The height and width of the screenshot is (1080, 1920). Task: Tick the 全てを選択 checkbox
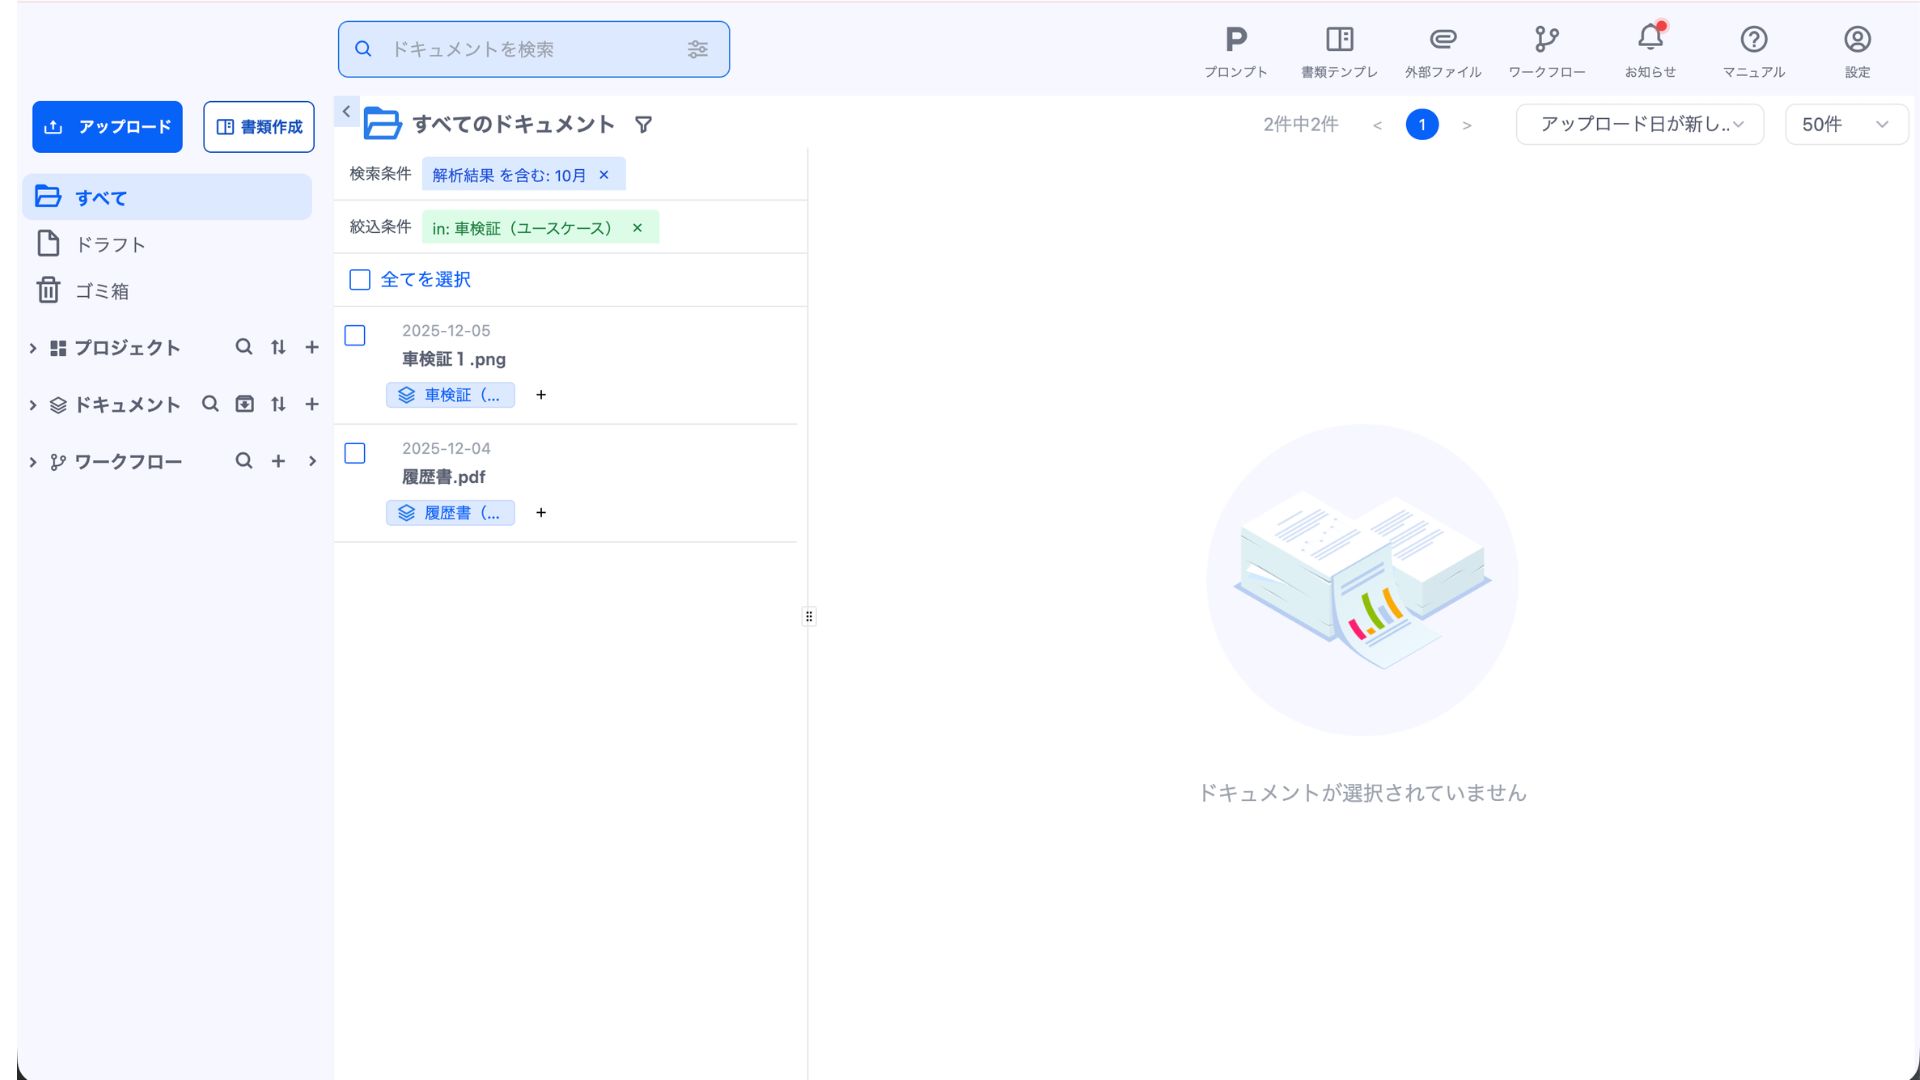(360, 280)
